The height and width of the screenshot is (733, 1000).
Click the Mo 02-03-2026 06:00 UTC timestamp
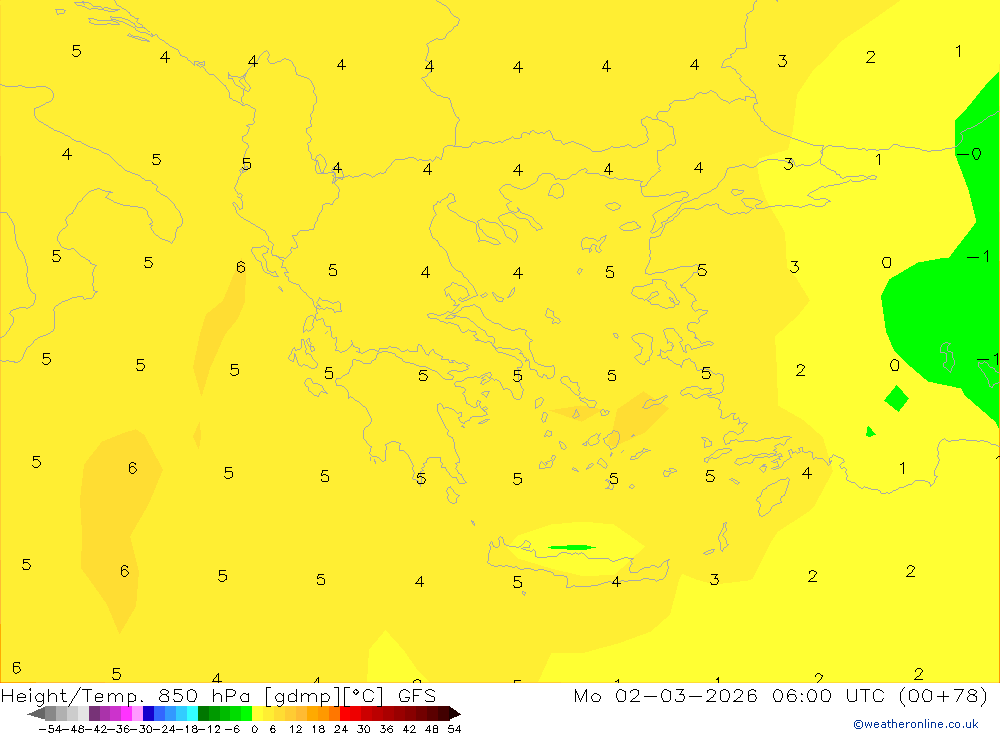[781, 695]
